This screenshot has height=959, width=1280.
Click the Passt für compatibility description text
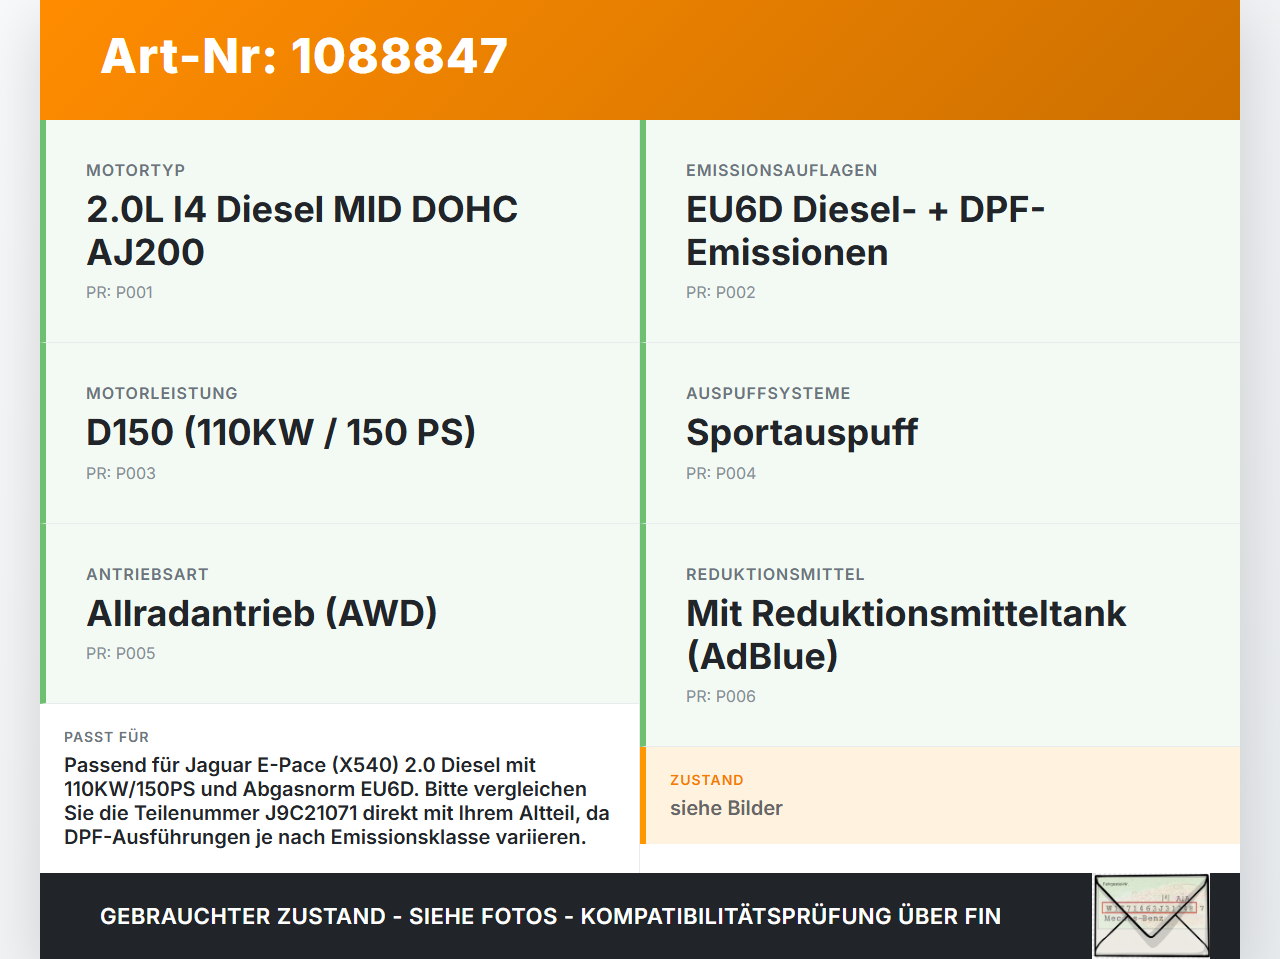click(x=337, y=801)
